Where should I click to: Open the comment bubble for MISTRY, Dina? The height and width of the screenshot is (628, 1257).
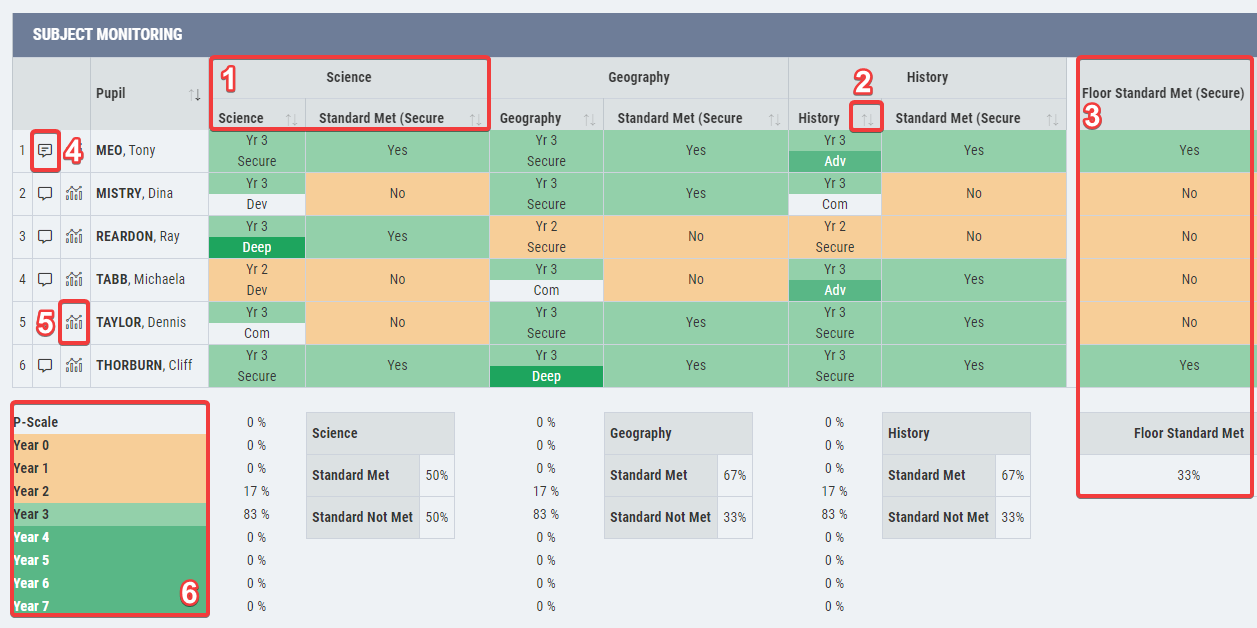(x=46, y=193)
